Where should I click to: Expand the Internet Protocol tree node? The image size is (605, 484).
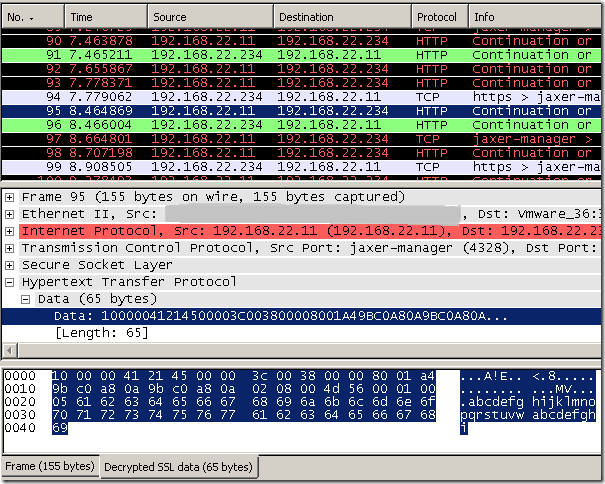(x=10, y=231)
